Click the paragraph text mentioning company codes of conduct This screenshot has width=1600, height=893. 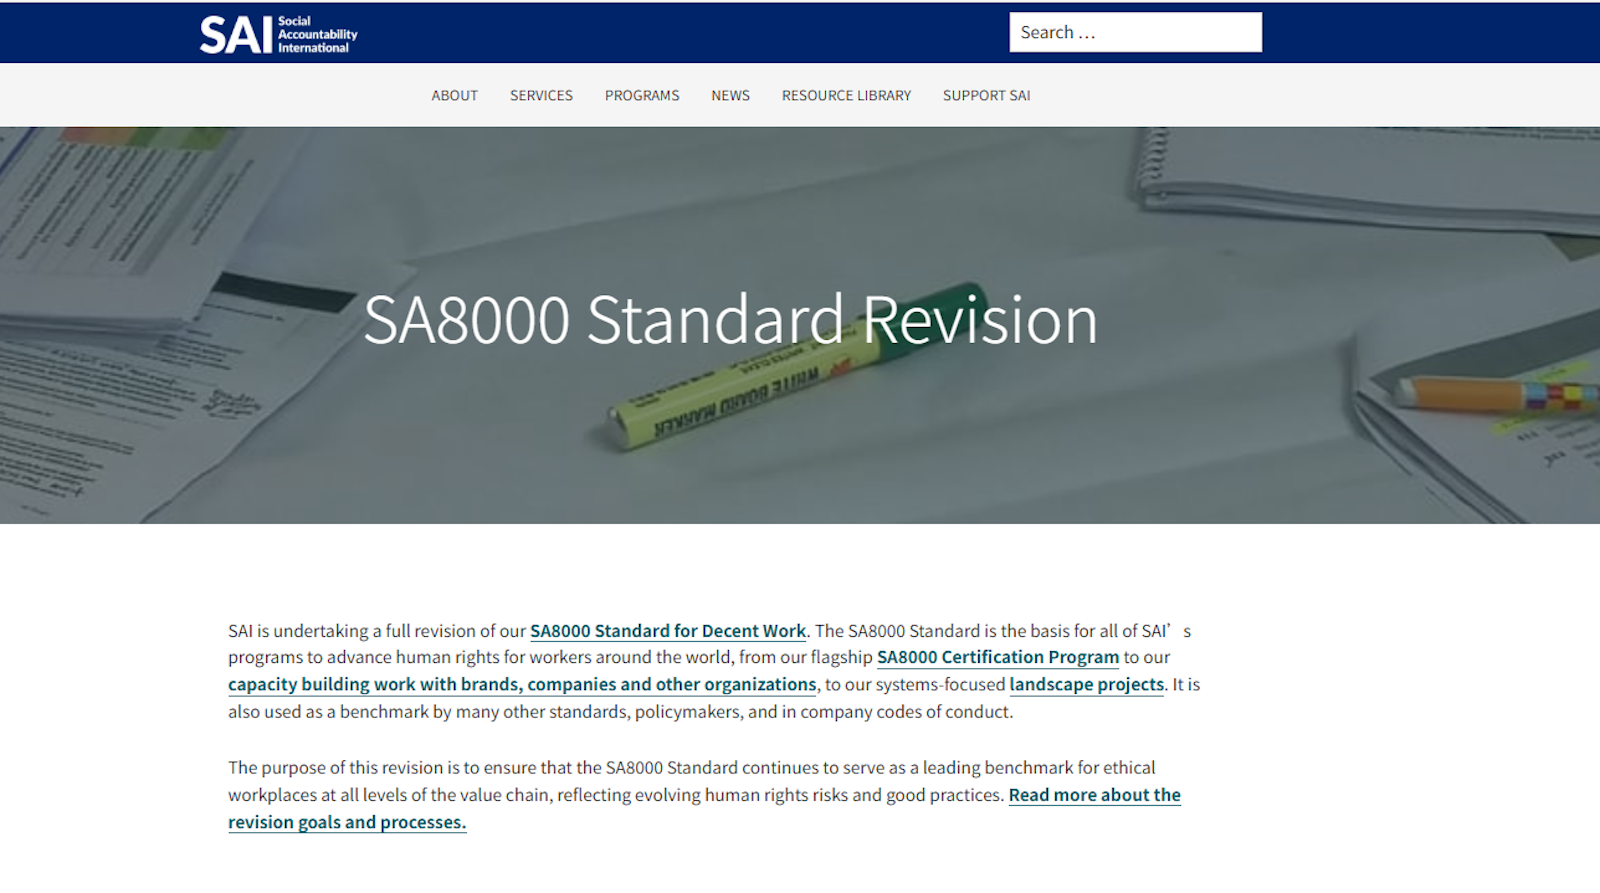(620, 712)
